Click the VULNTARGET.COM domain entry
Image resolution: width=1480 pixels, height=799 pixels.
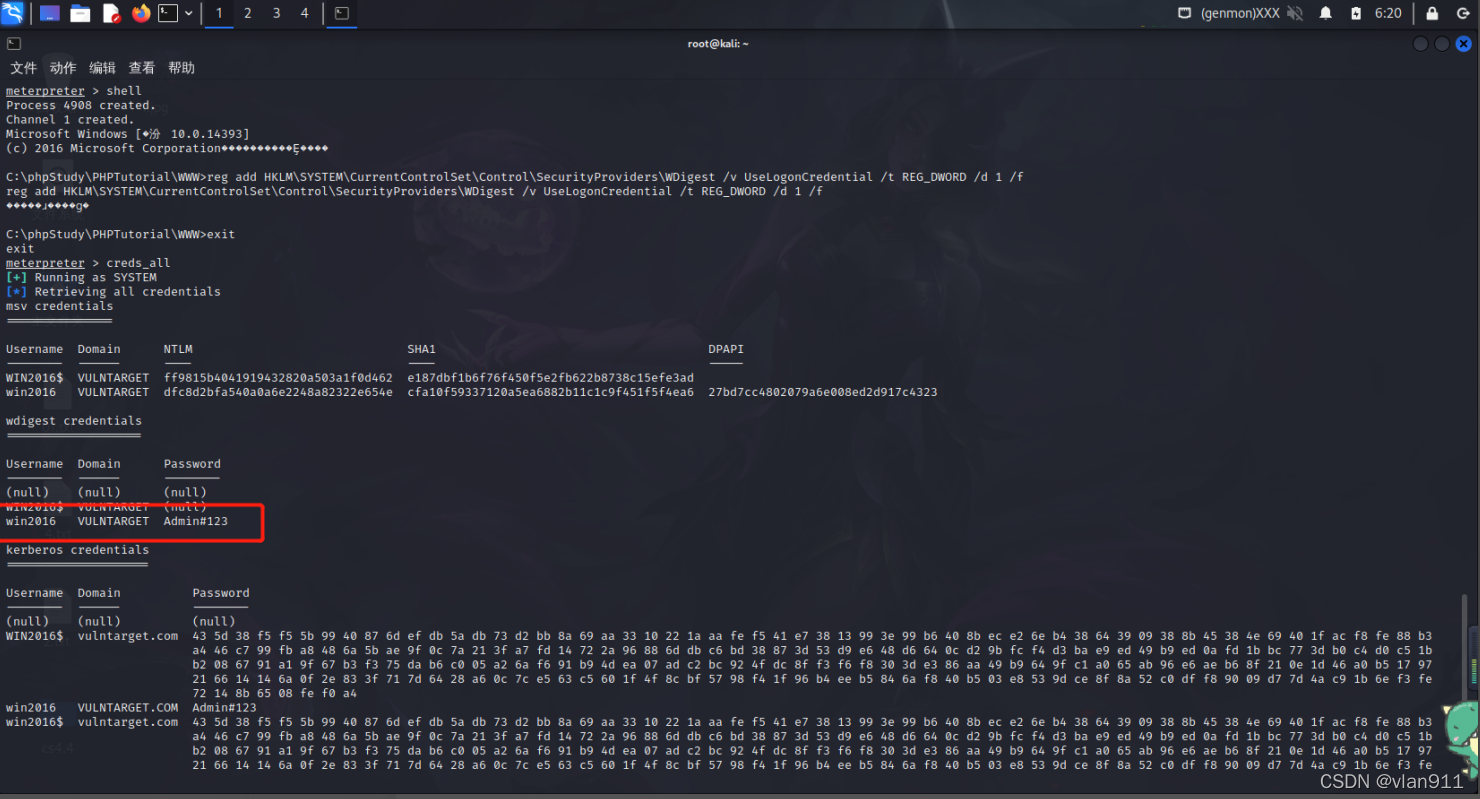pos(128,707)
